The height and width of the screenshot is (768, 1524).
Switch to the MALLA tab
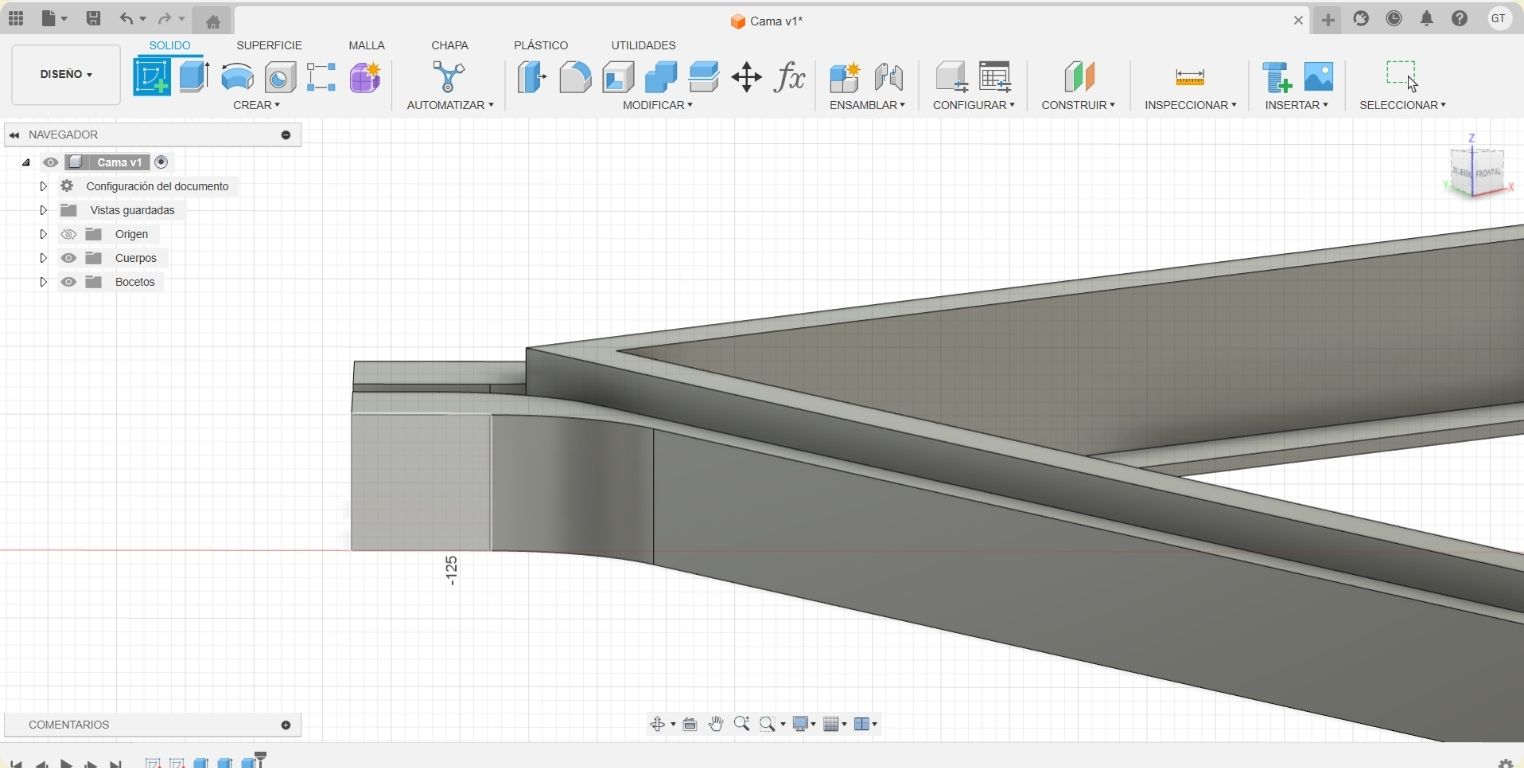(x=366, y=45)
